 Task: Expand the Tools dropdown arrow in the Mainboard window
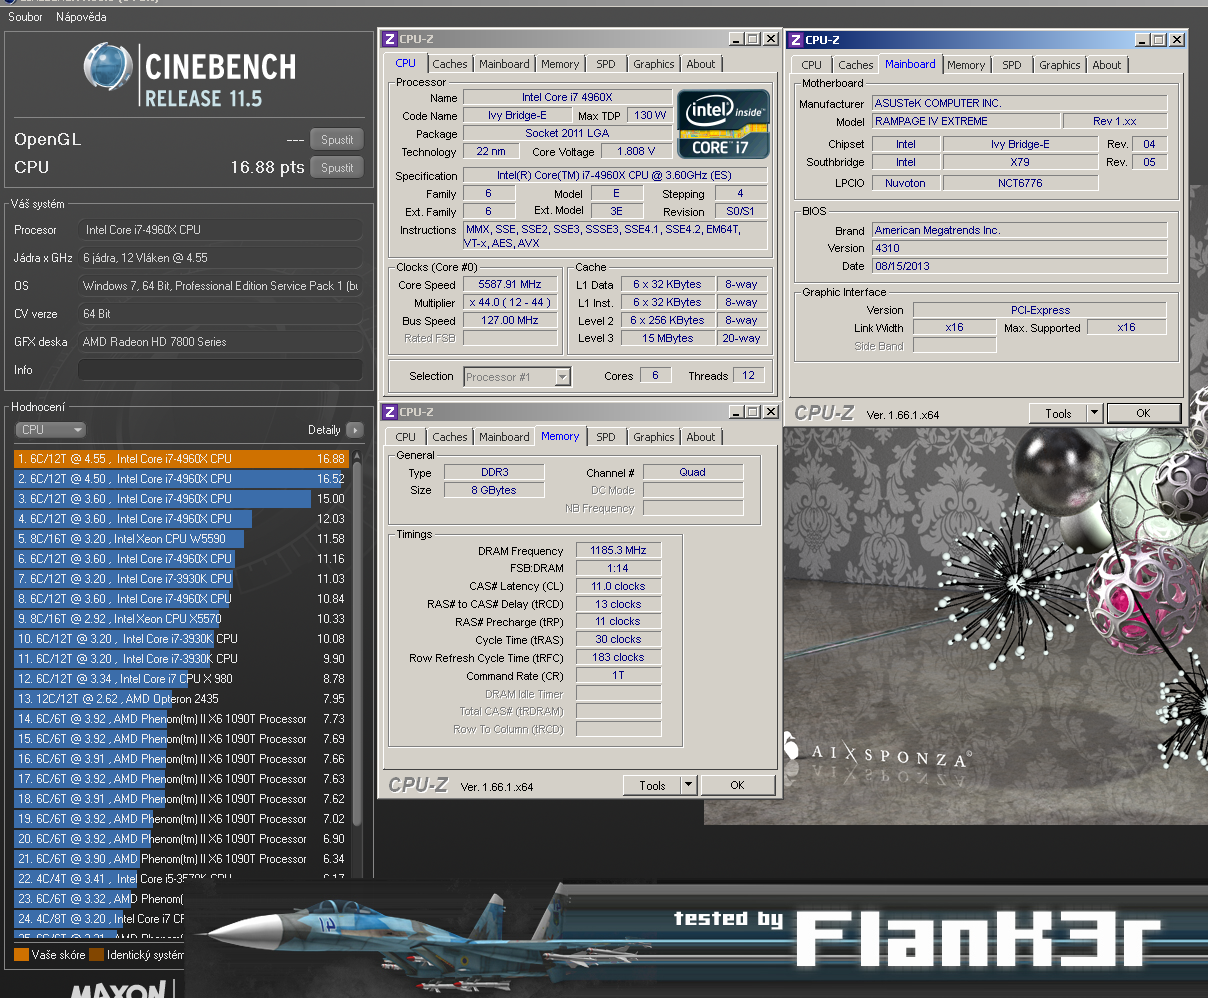[x=1094, y=413]
